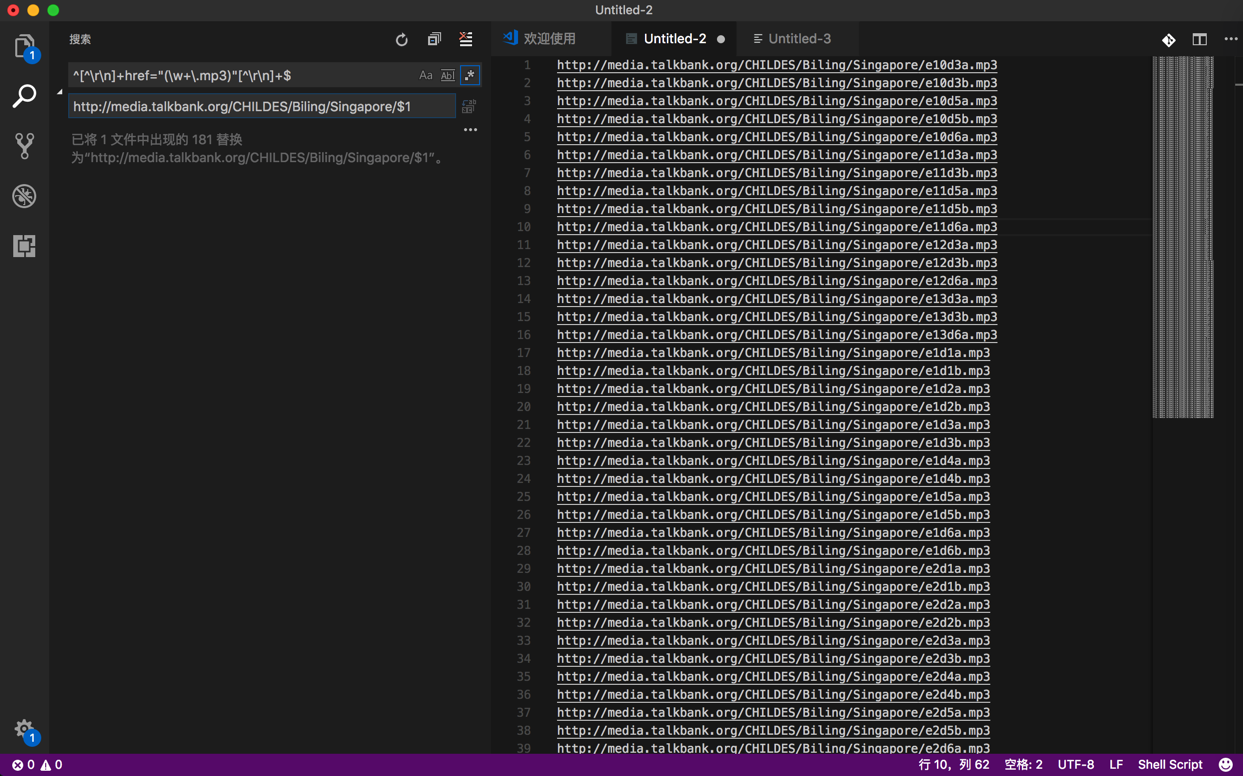Click the feedback smiley icon
The image size is (1243, 776).
(x=1226, y=765)
